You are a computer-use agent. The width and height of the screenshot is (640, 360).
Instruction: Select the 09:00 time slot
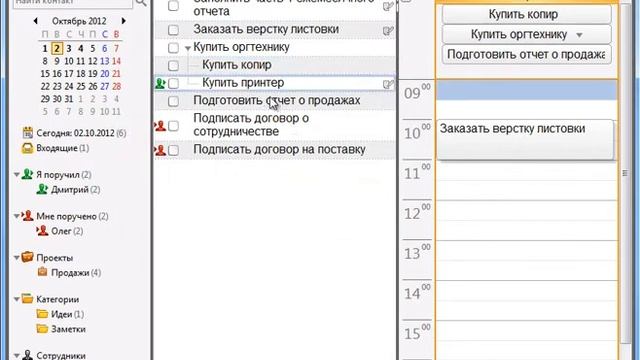(527, 90)
